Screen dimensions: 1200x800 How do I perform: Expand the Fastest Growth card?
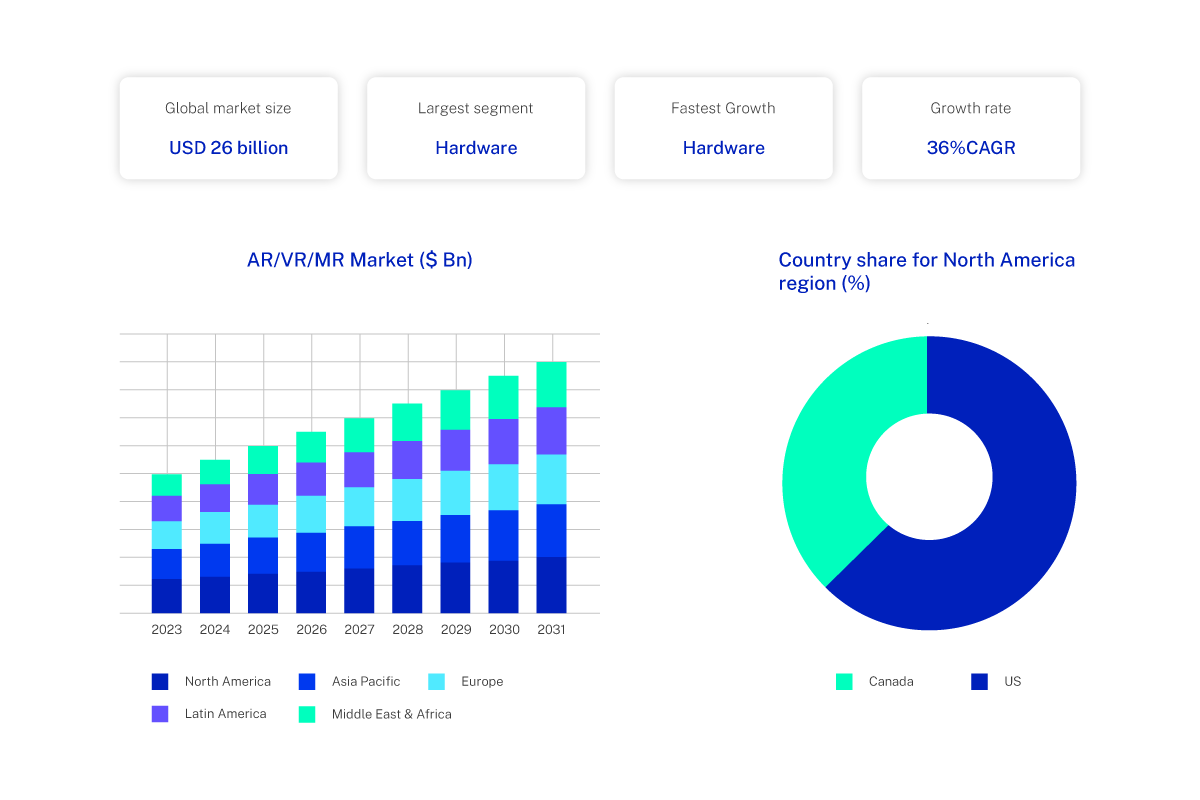(x=723, y=127)
